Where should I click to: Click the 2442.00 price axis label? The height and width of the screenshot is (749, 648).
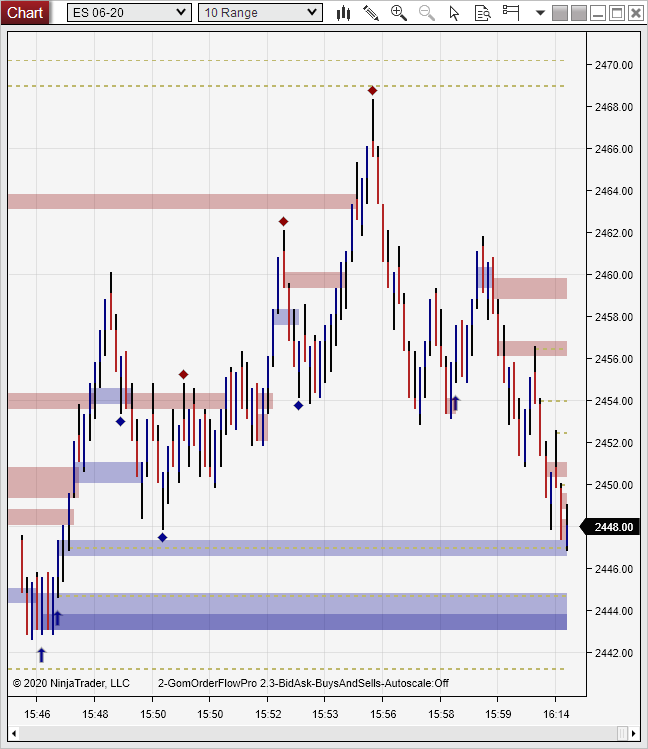(614, 653)
